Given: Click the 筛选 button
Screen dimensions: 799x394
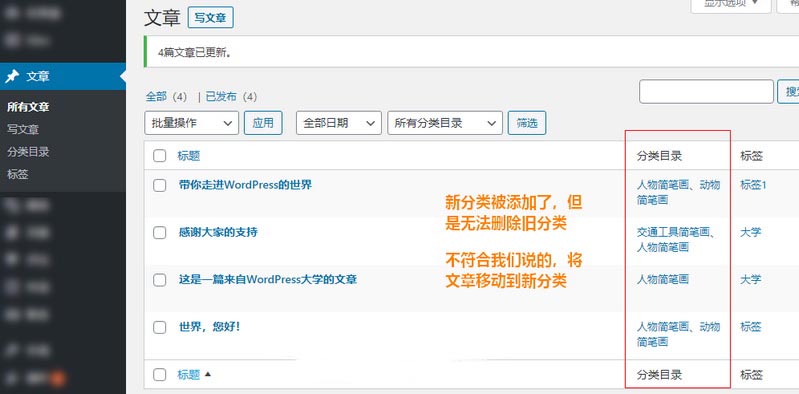Looking at the screenshot, I should (x=527, y=123).
